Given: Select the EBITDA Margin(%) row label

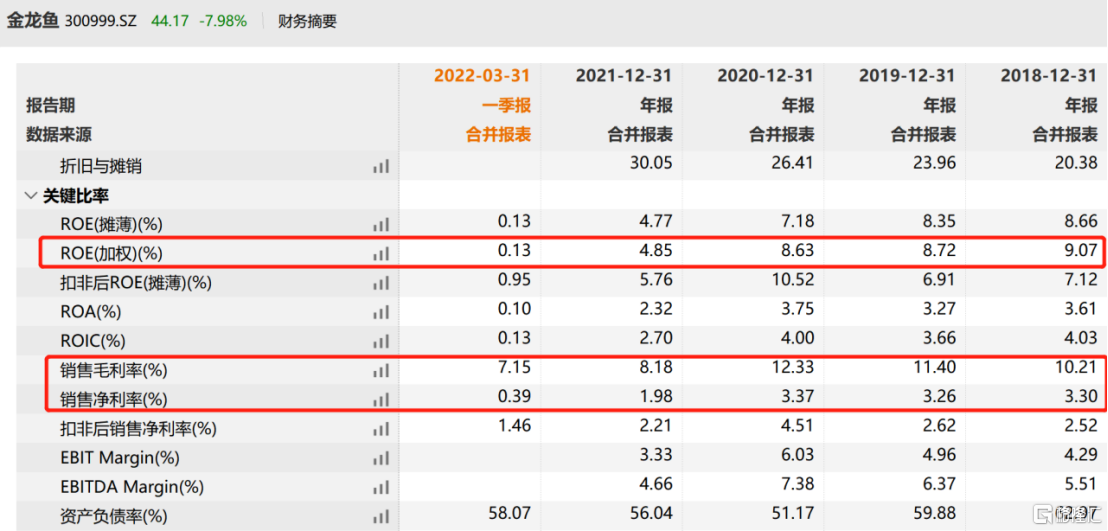Looking at the screenshot, I should (132, 487).
